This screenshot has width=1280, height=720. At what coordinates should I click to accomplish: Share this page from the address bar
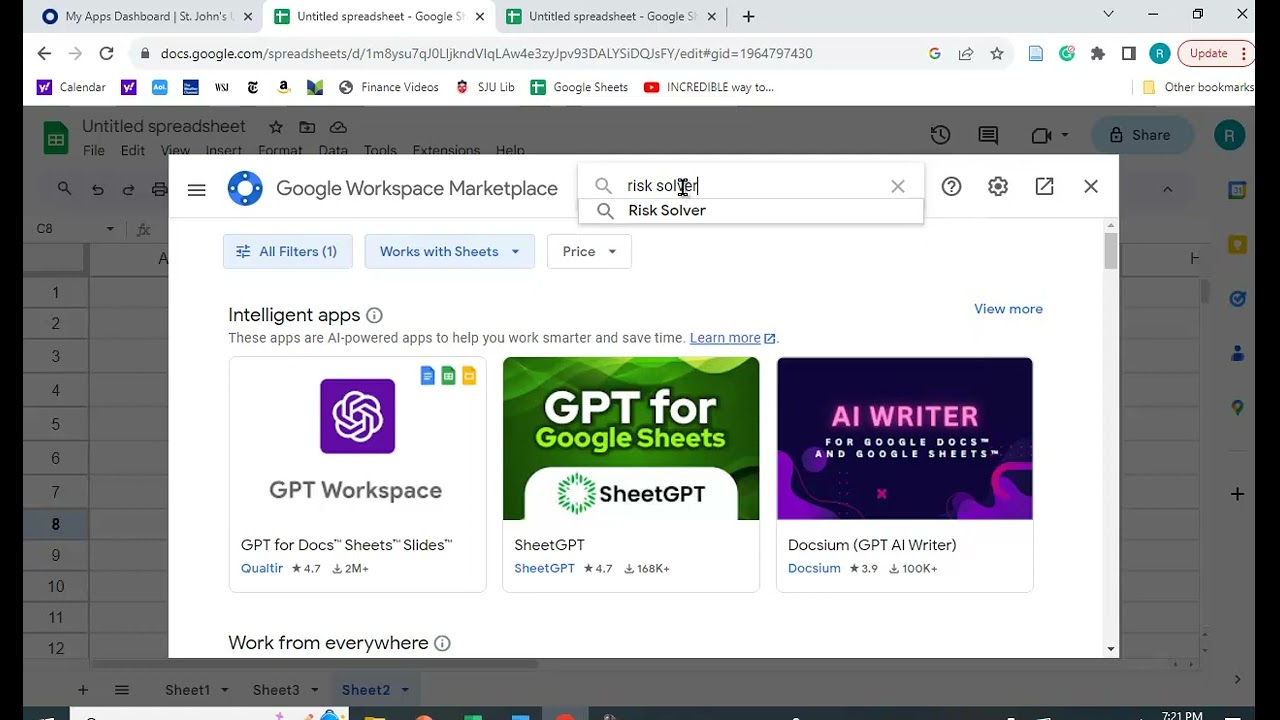pyautogui.click(x=966, y=53)
